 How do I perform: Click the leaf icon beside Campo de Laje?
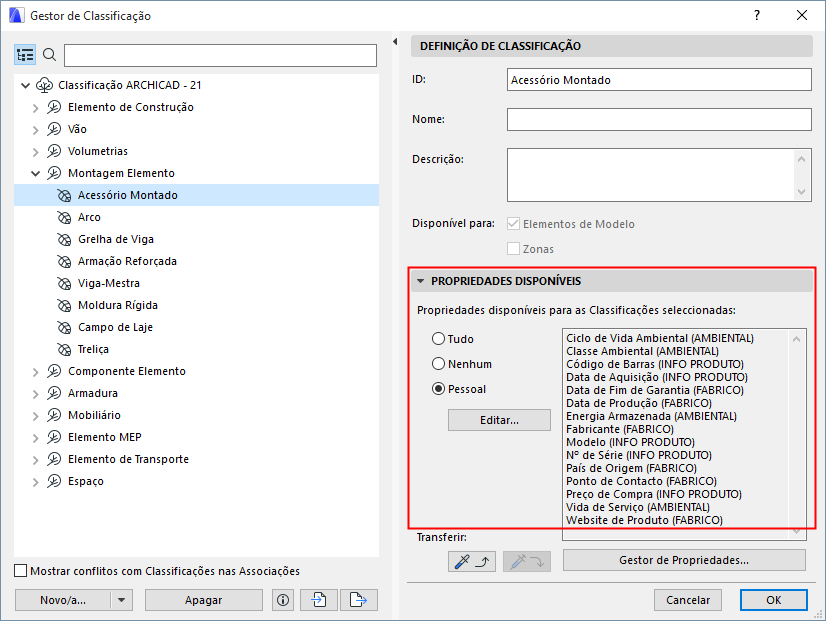click(64, 328)
